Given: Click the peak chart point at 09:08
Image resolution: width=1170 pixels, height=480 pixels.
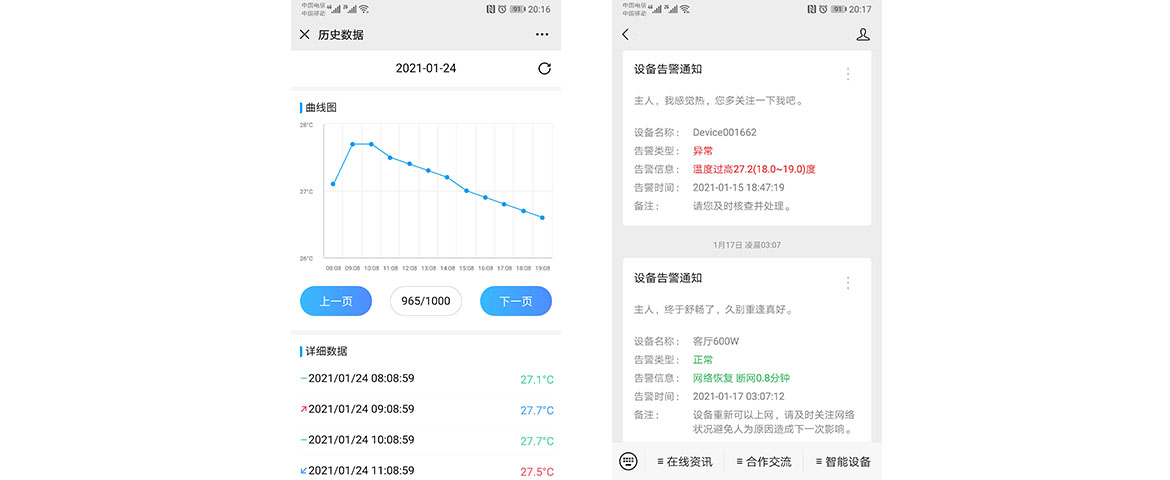Looking at the screenshot, I should coord(352,144).
